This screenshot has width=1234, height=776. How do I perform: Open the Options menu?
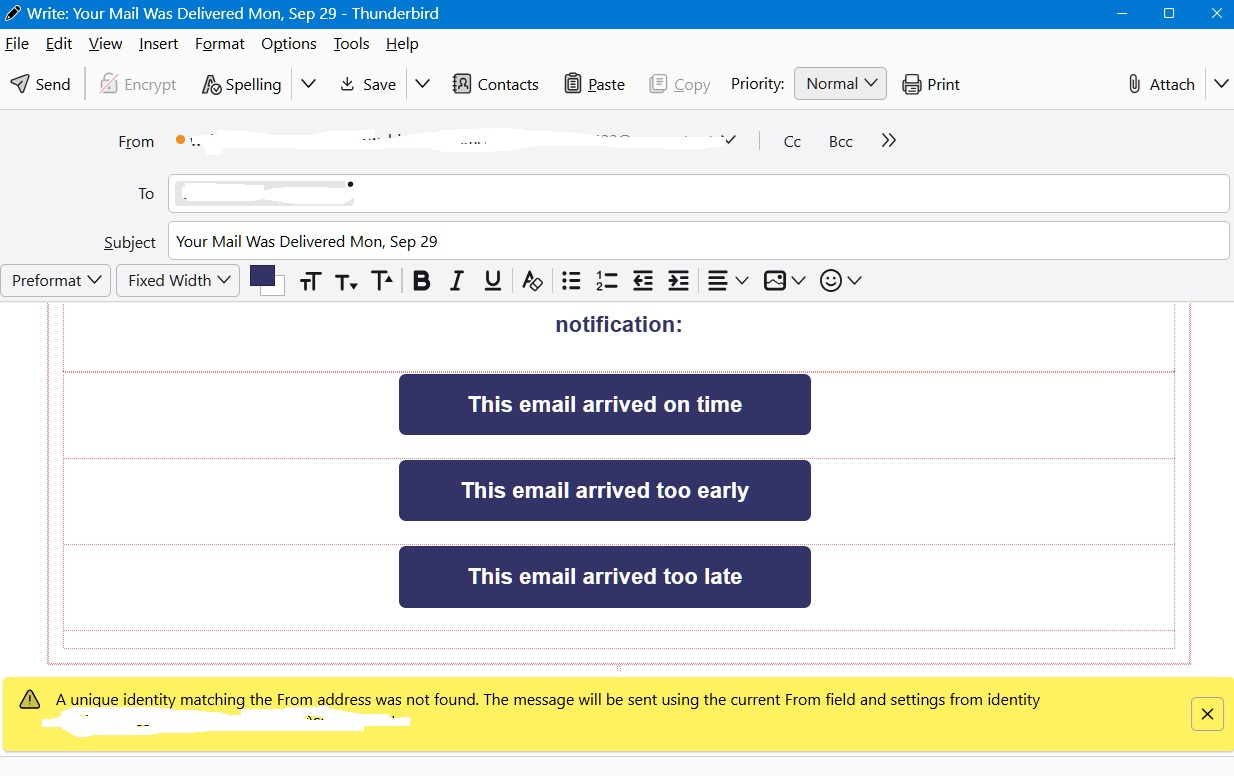coord(289,44)
